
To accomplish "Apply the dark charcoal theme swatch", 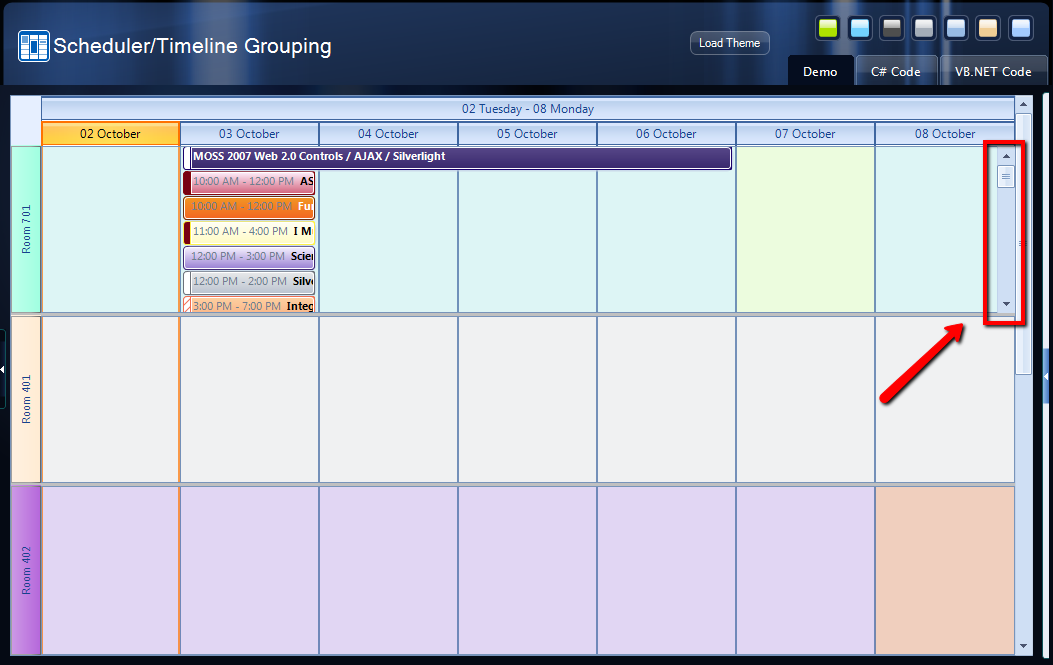I will pyautogui.click(x=892, y=28).
